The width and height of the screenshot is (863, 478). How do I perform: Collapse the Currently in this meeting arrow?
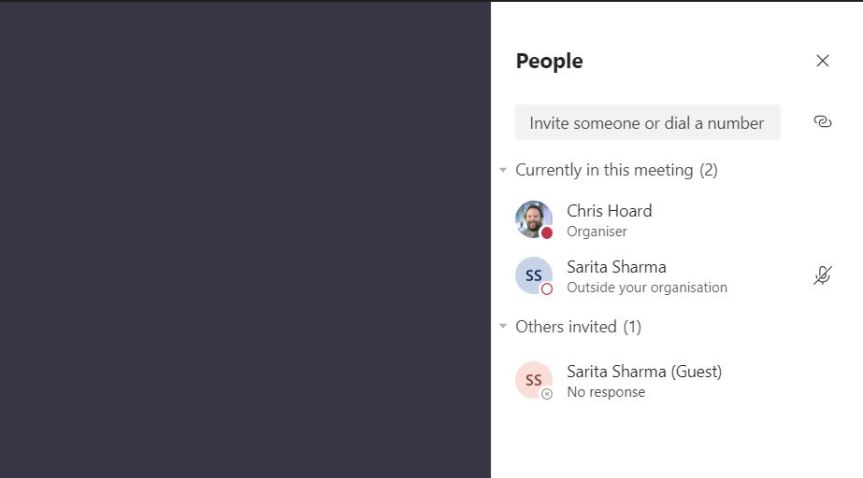tap(503, 170)
